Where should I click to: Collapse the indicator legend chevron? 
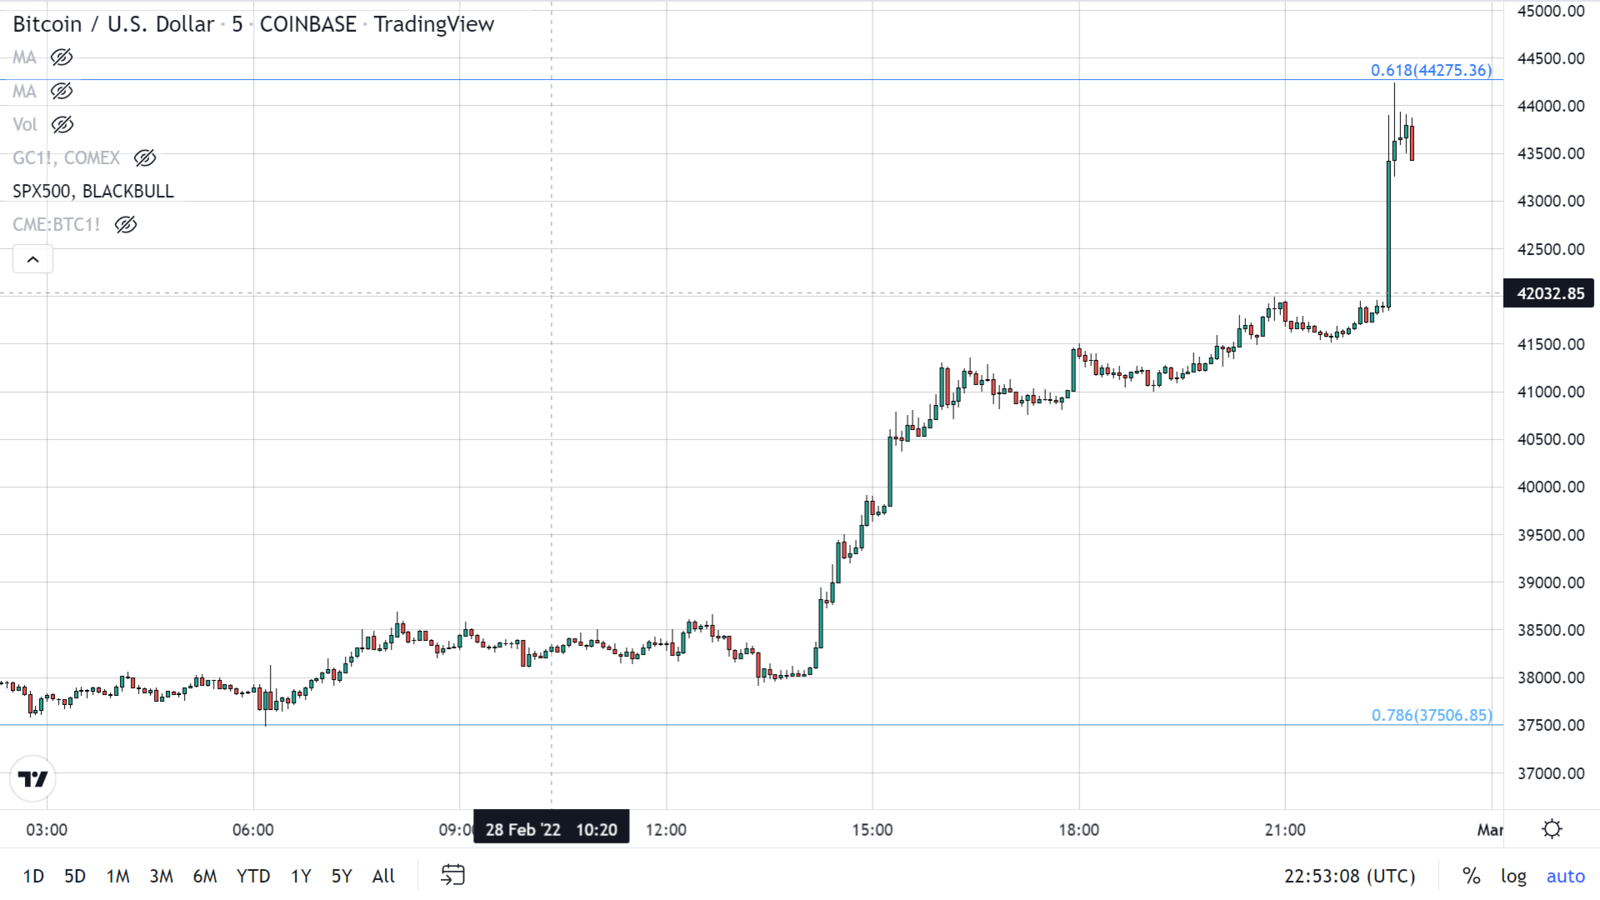(33, 260)
